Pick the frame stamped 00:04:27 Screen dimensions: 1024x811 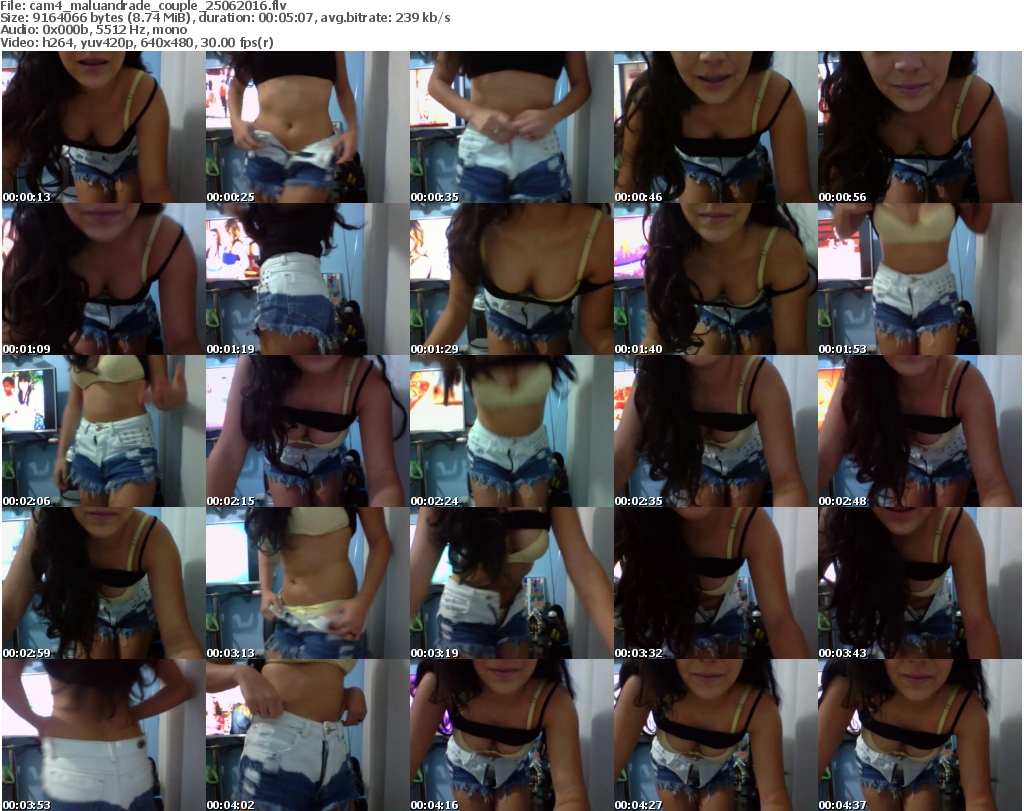click(715, 735)
